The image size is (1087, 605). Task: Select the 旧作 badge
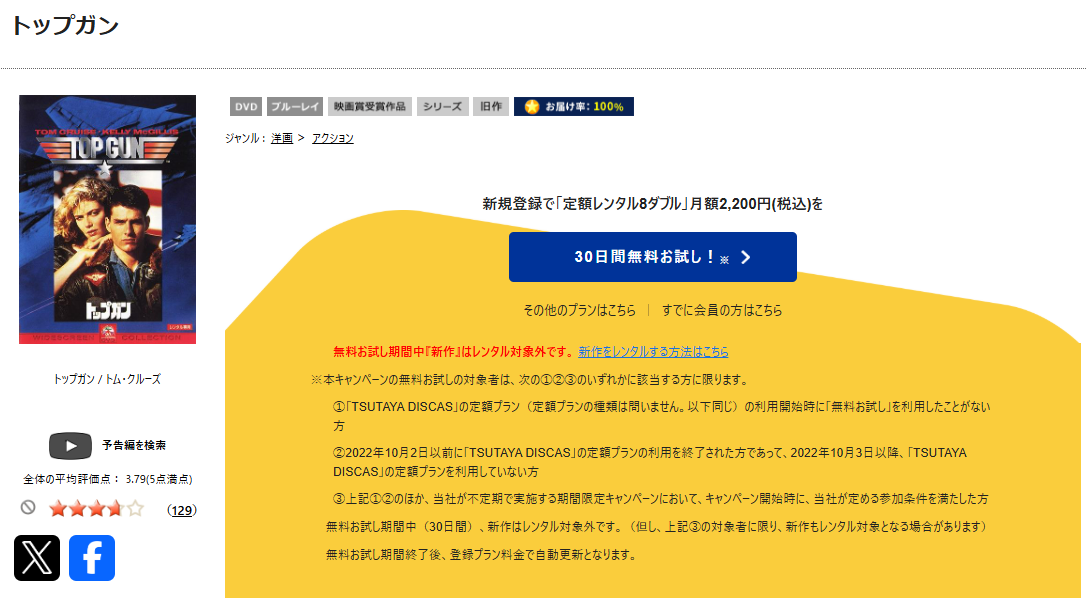[490, 106]
